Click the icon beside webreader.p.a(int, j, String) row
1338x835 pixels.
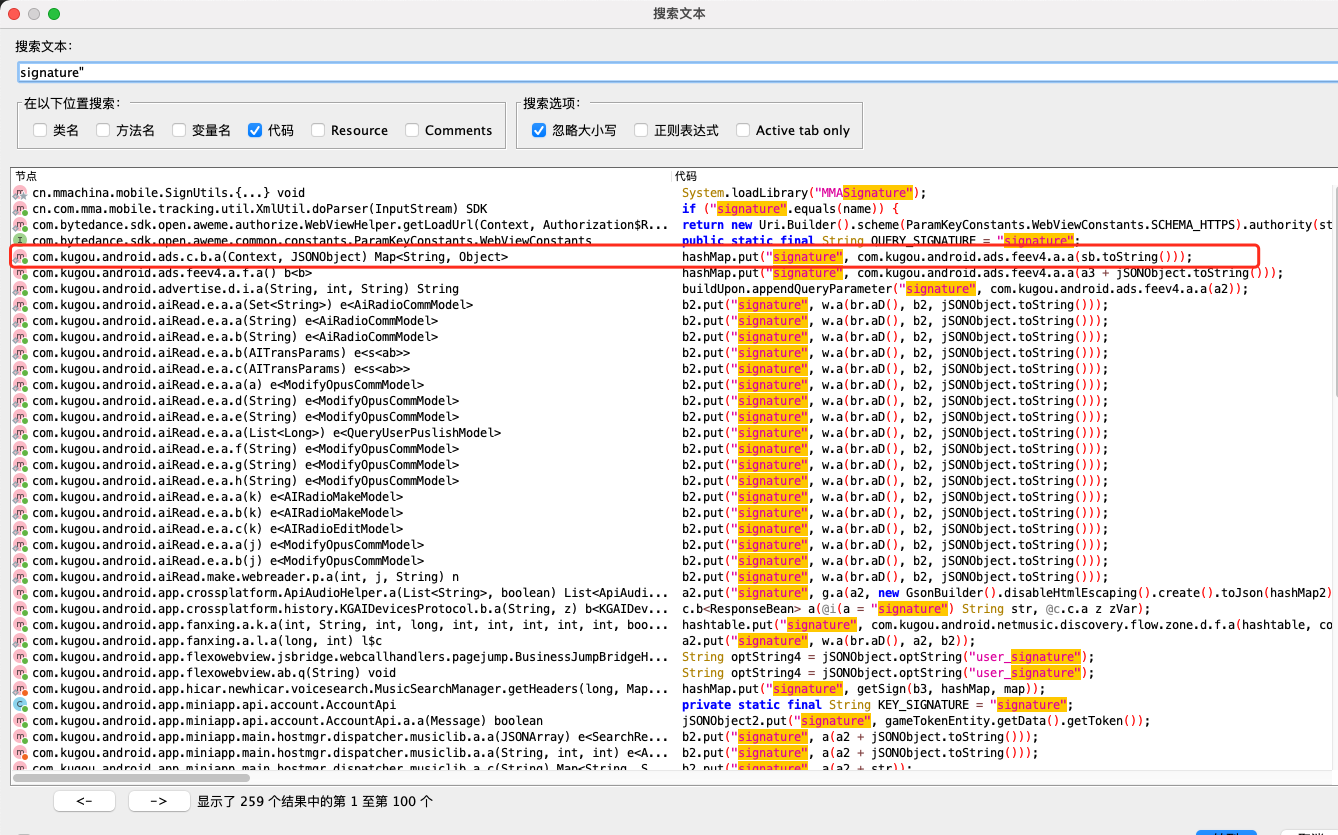[20, 577]
